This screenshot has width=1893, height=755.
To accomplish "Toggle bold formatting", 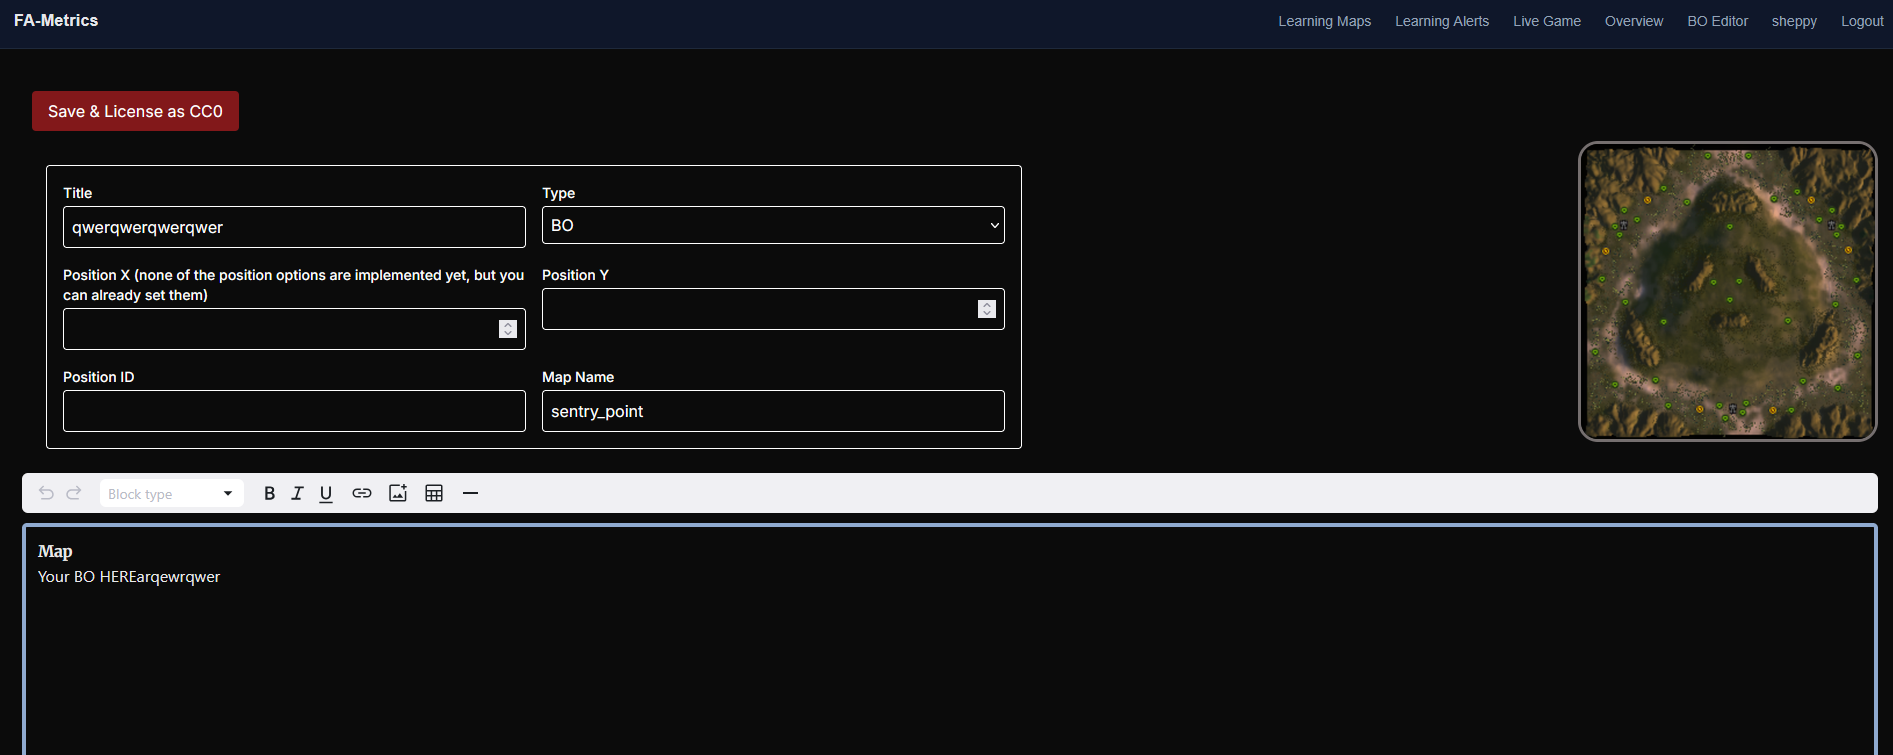I will [x=269, y=493].
